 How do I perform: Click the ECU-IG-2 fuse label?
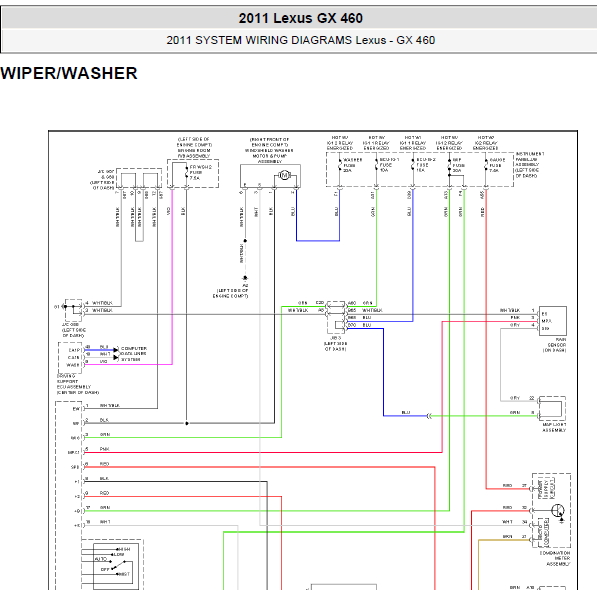click(426, 165)
